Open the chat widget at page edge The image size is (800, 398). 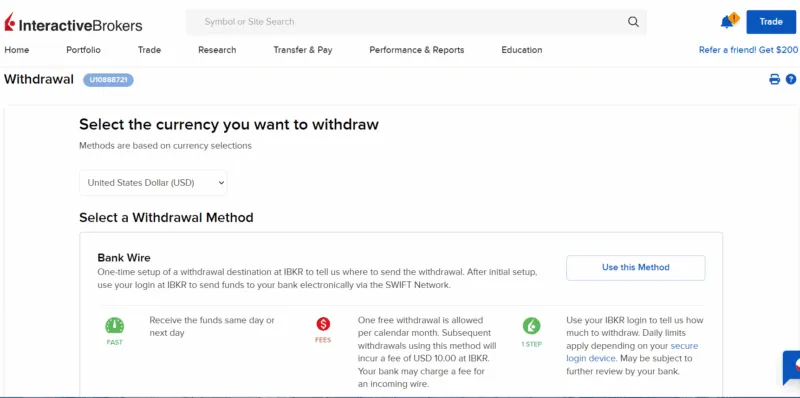[792, 367]
